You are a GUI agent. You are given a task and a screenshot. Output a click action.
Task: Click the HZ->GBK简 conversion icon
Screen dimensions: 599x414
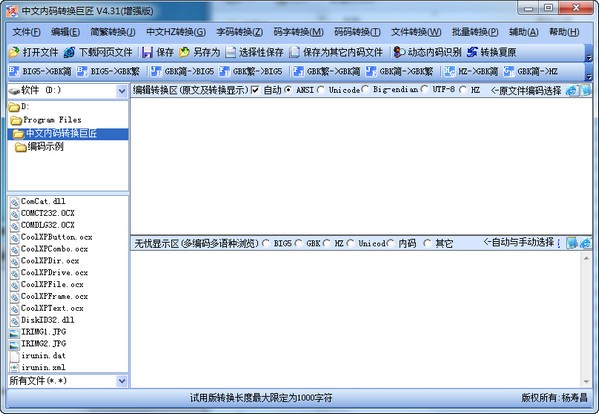pos(450,71)
